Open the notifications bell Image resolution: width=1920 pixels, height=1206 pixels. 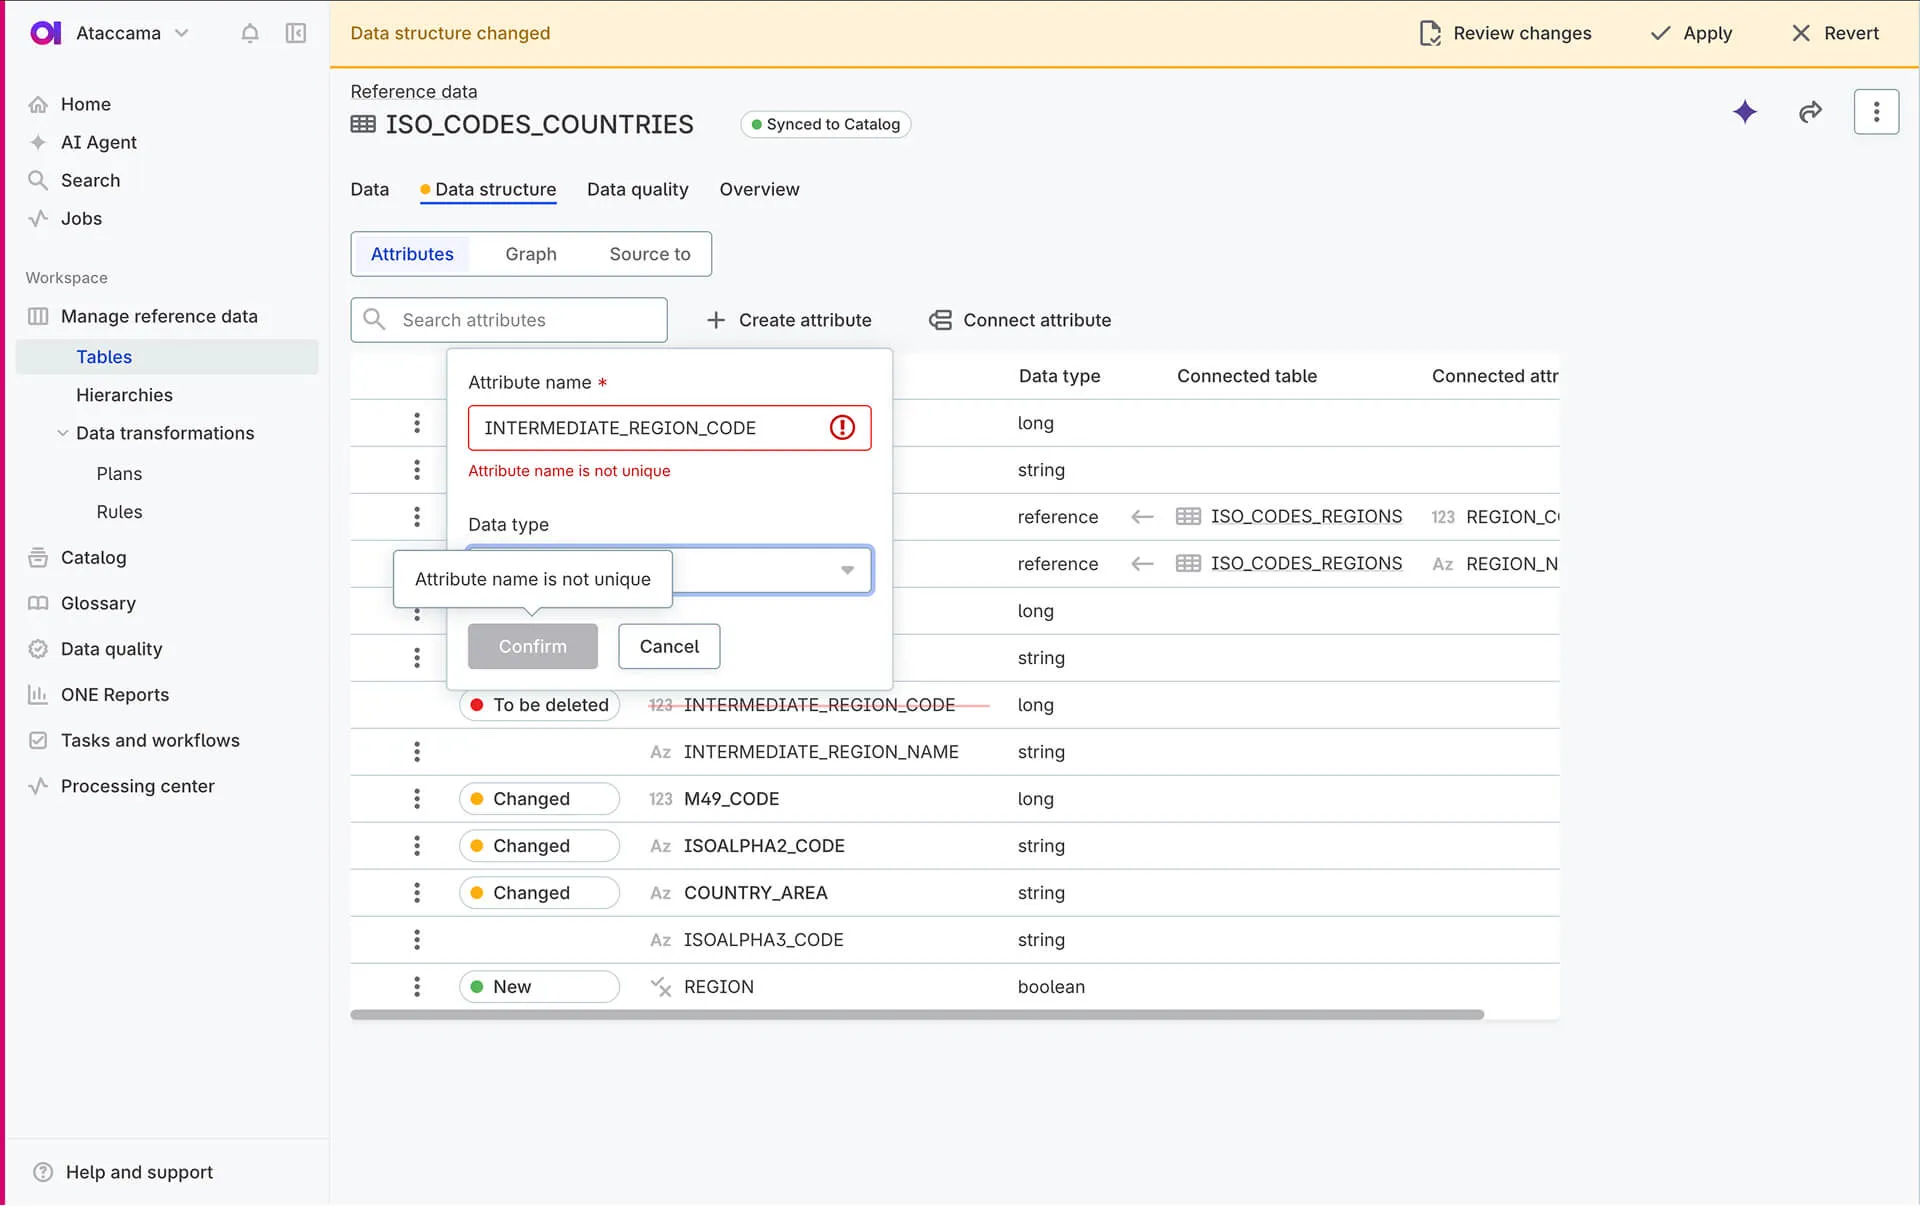coord(250,33)
